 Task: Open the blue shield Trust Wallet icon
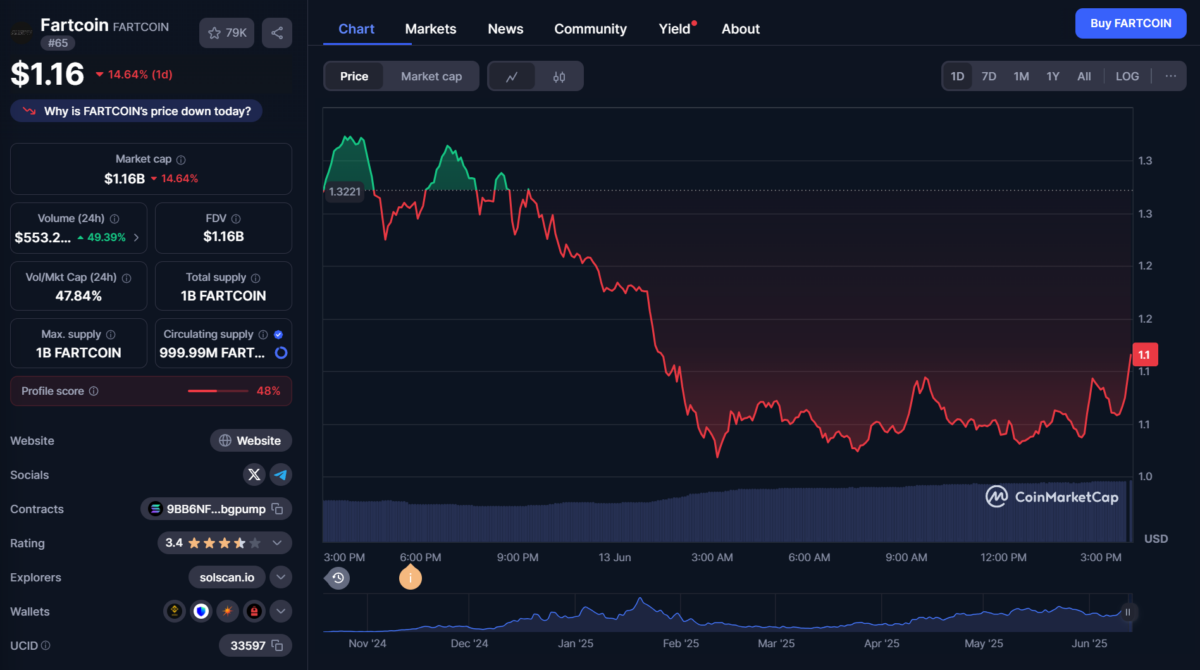click(202, 611)
